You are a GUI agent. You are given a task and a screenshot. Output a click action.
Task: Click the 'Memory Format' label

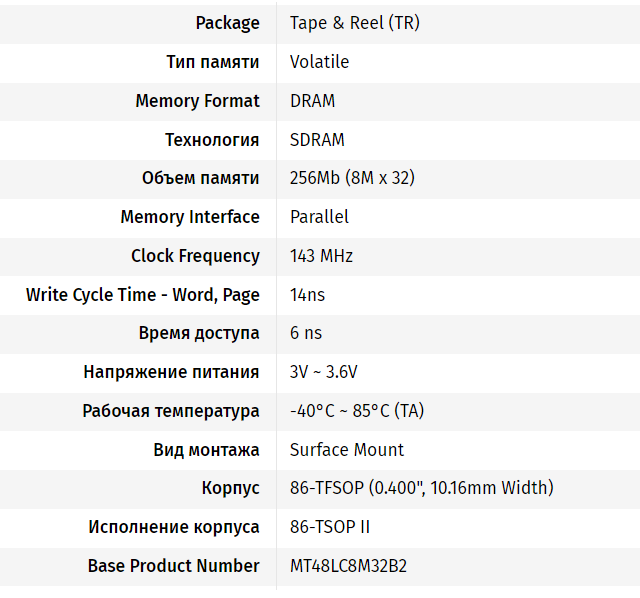[x=197, y=101]
